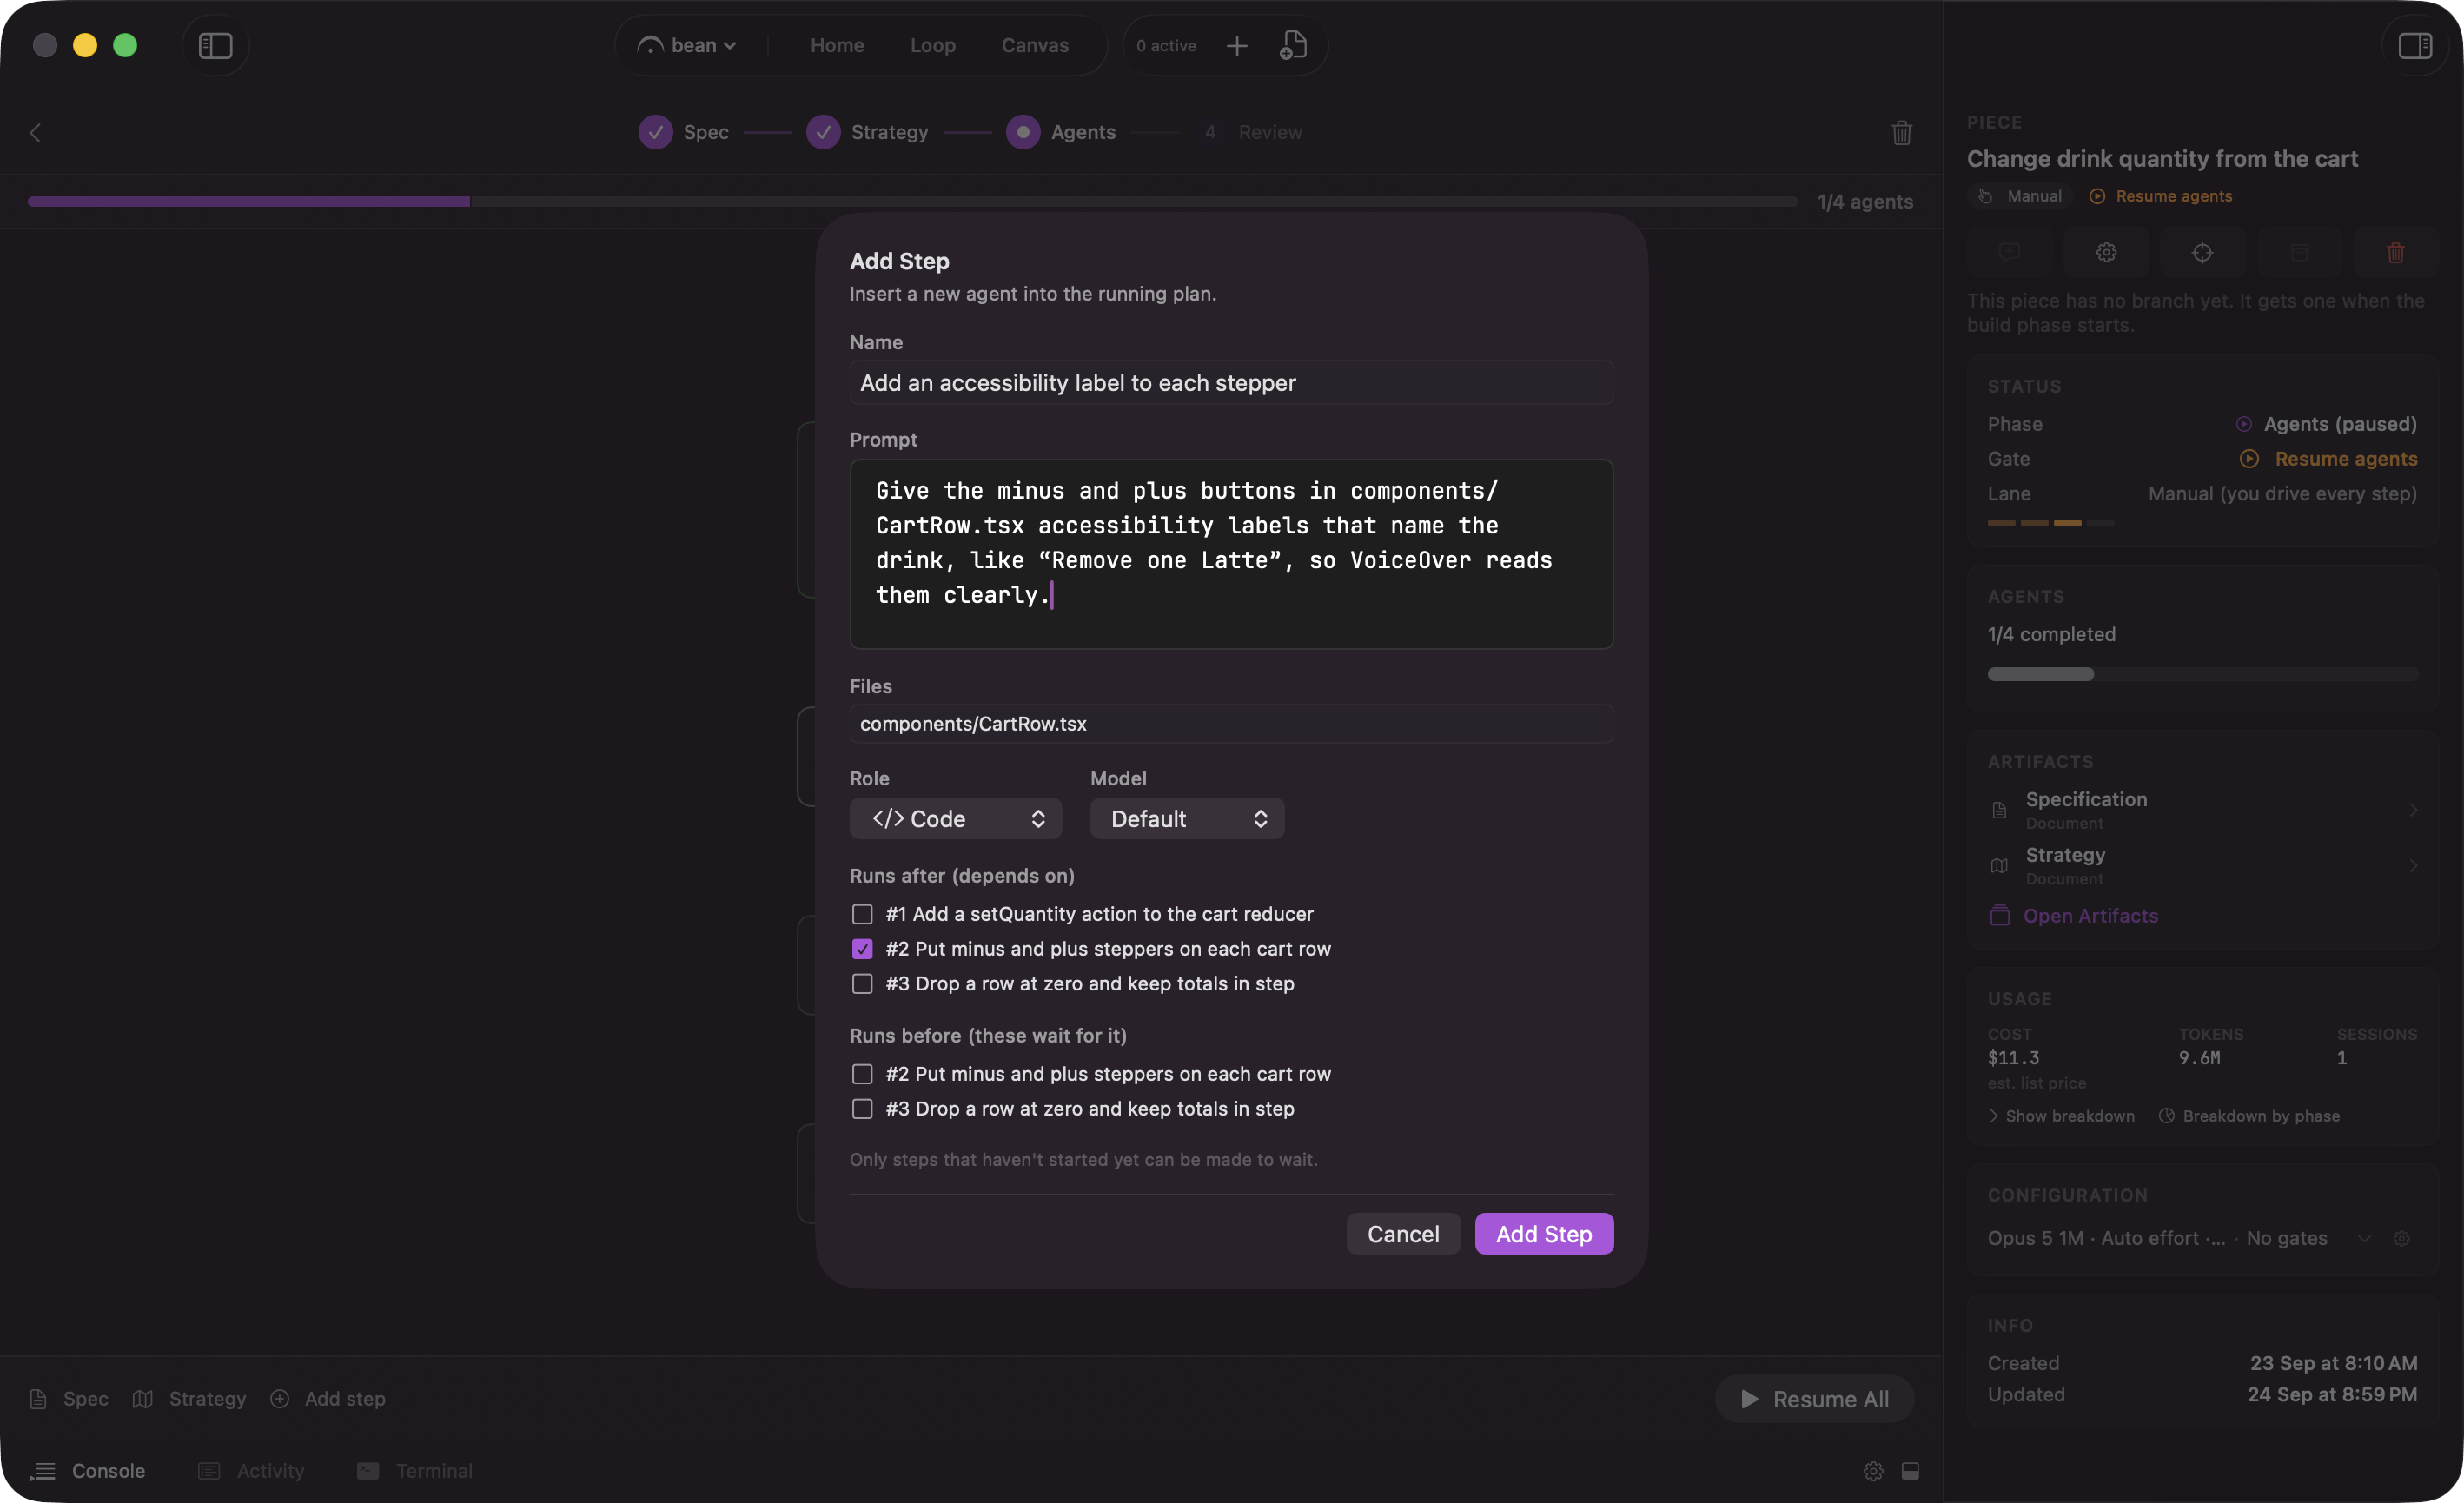Click the Breakdown by phase clock icon
The height and width of the screenshot is (1503, 2464).
point(2166,1115)
